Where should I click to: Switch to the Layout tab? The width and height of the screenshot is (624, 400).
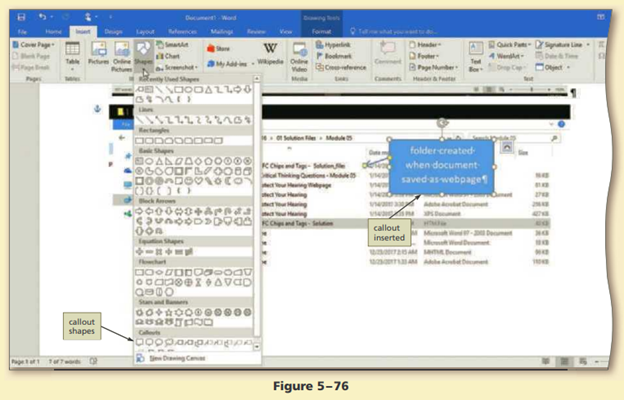click(145, 31)
